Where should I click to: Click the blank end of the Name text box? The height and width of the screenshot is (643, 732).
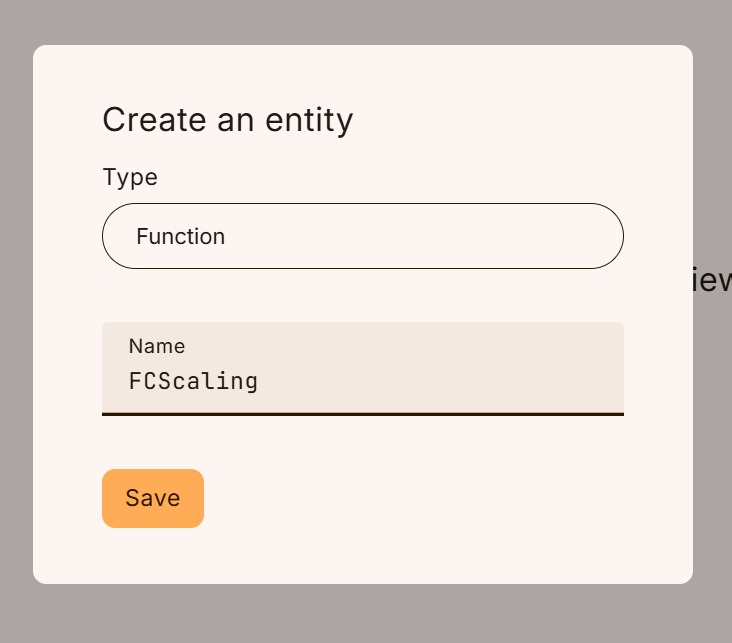(441, 382)
